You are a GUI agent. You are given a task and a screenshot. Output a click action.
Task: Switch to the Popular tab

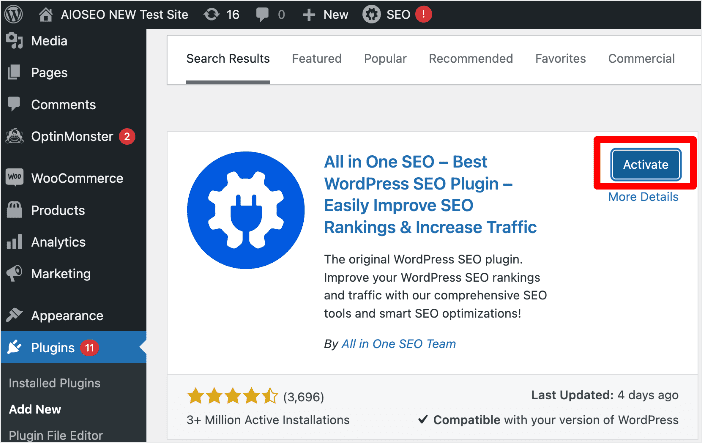(385, 59)
